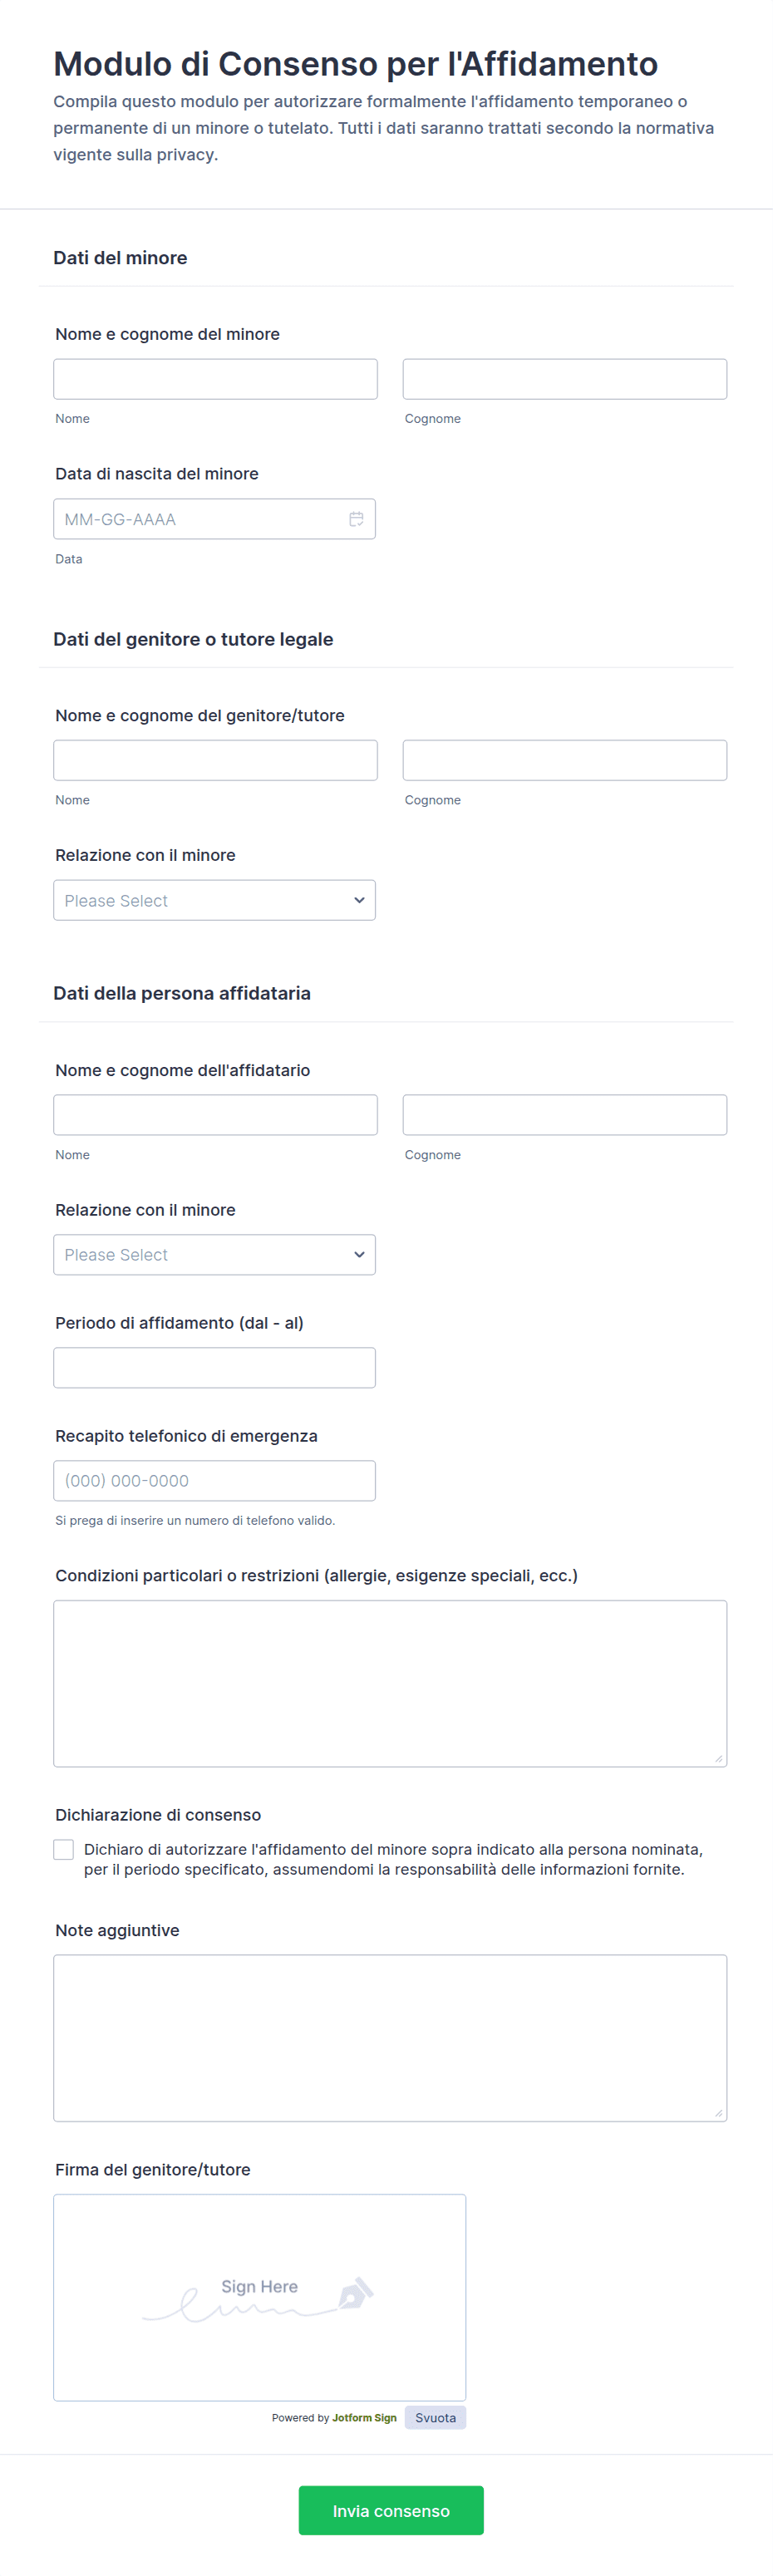
Task: Click the Condizioni particolari text area
Action: (x=390, y=1683)
